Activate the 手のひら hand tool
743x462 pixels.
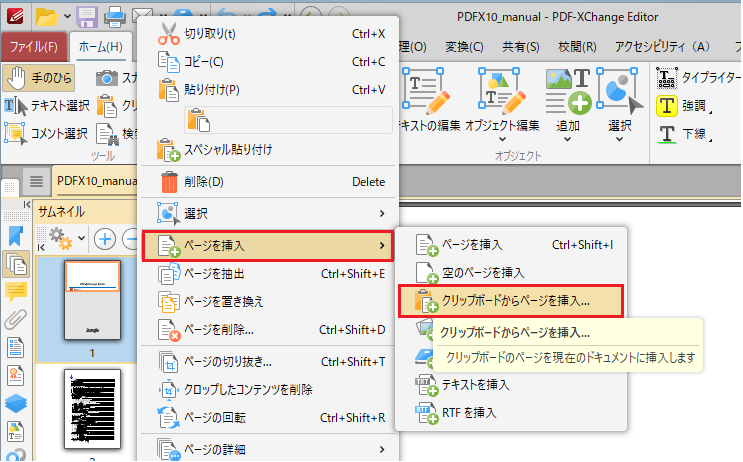click(39, 78)
